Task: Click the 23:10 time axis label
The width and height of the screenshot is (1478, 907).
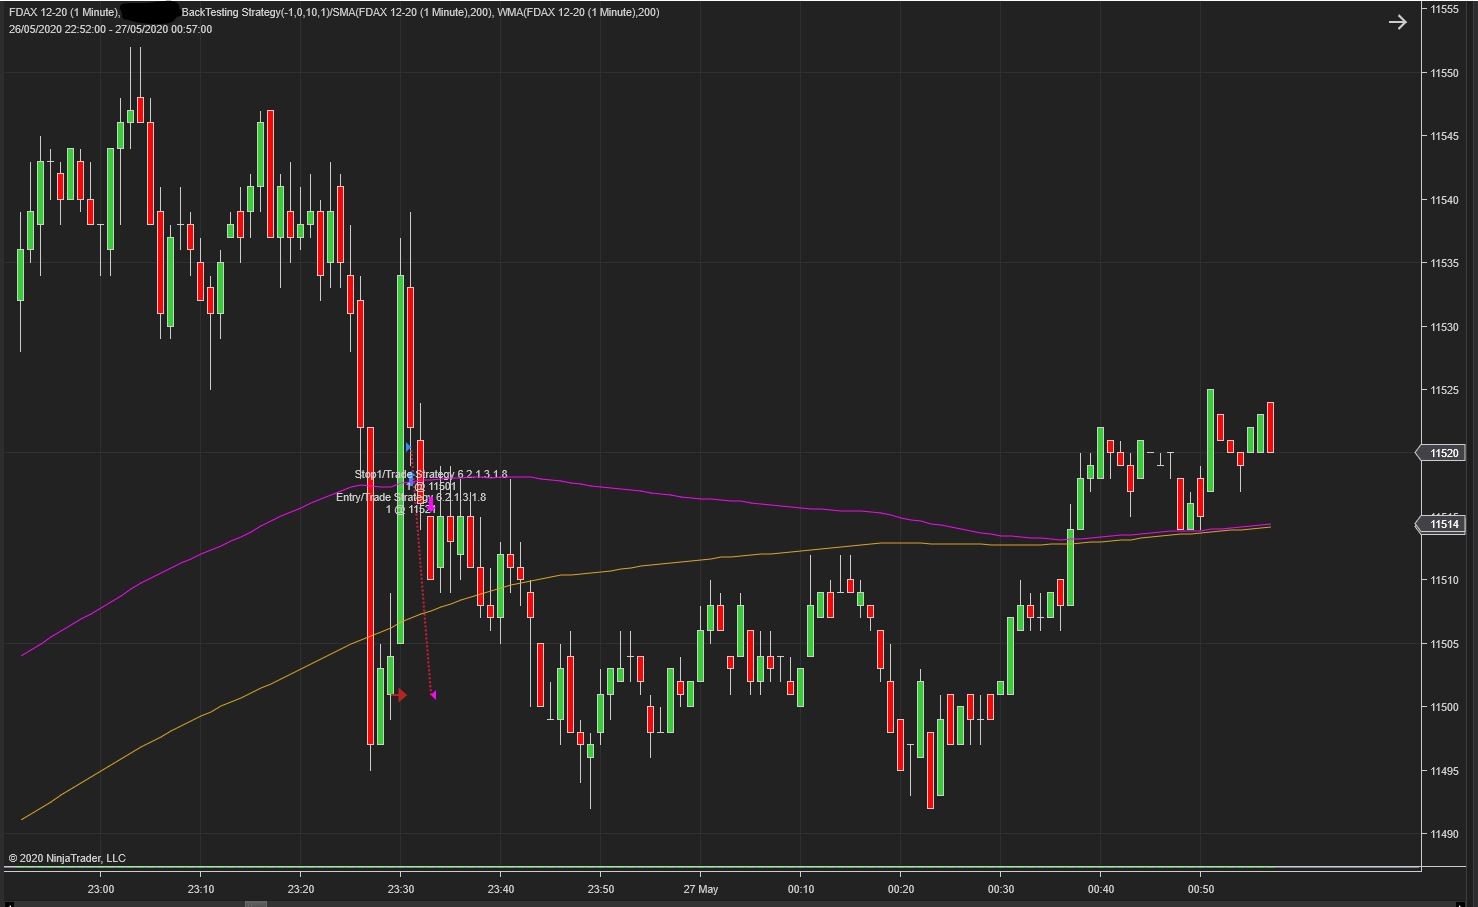Action: click(200, 889)
